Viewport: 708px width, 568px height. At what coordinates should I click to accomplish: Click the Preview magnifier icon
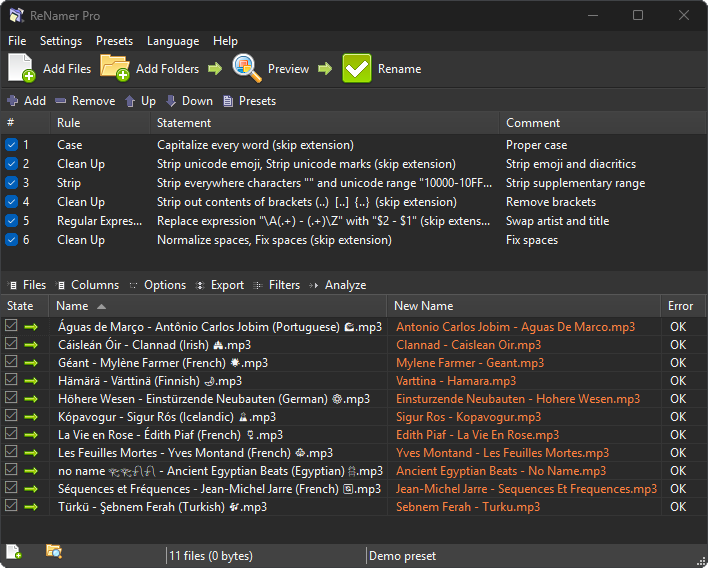coord(247,68)
